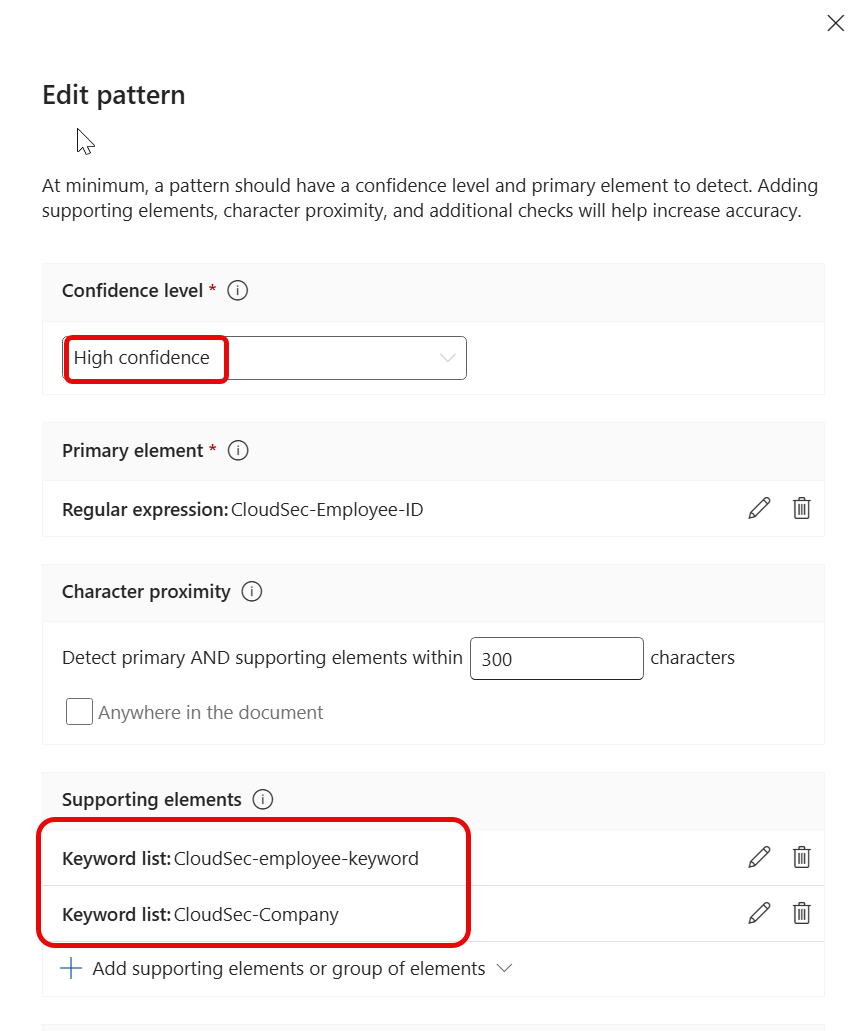The width and height of the screenshot is (867, 1031).
Task: Click Add supporting elements or group
Action: coord(288,968)
